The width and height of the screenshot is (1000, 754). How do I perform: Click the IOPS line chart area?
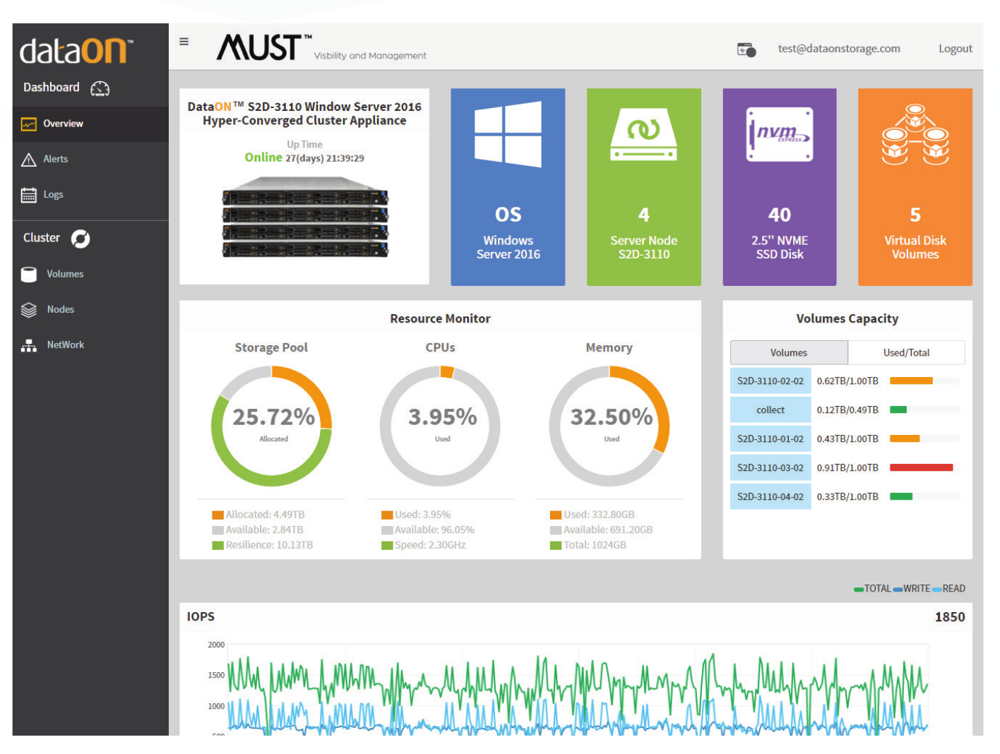pyautogui.click(x=577, y=690)
